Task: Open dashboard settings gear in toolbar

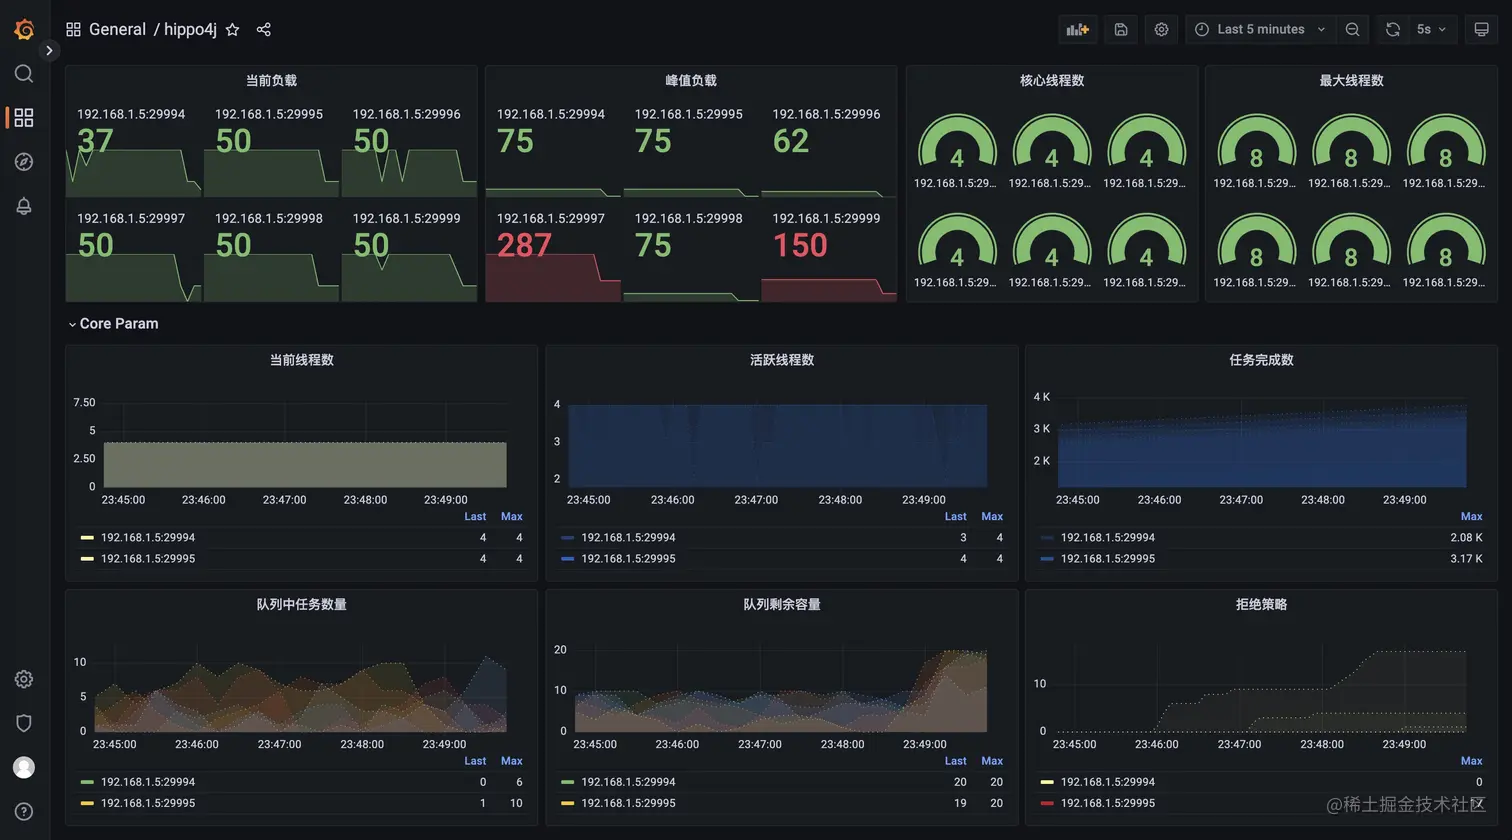Action: [1161, 29]
